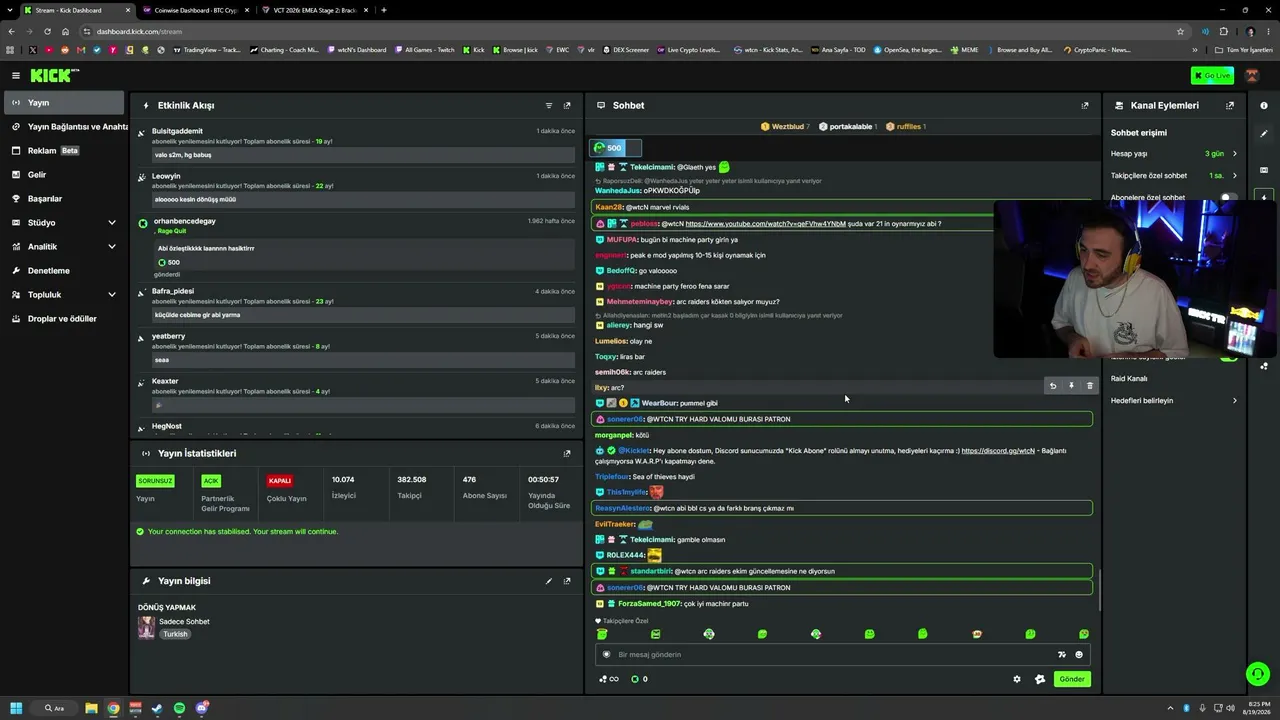Open Spotify from the taskbar

click(x=179, y=708)
